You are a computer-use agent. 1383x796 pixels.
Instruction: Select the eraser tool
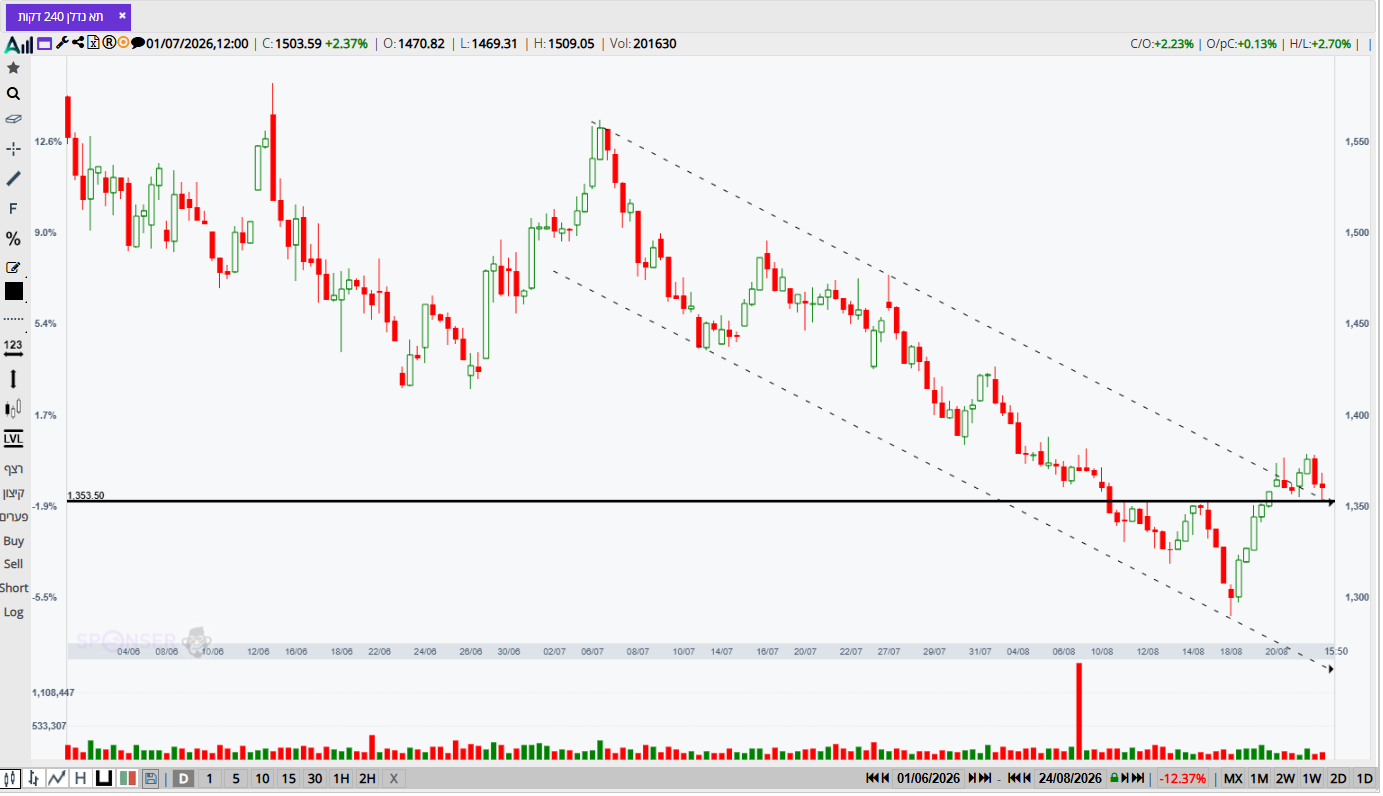point(13,119)
